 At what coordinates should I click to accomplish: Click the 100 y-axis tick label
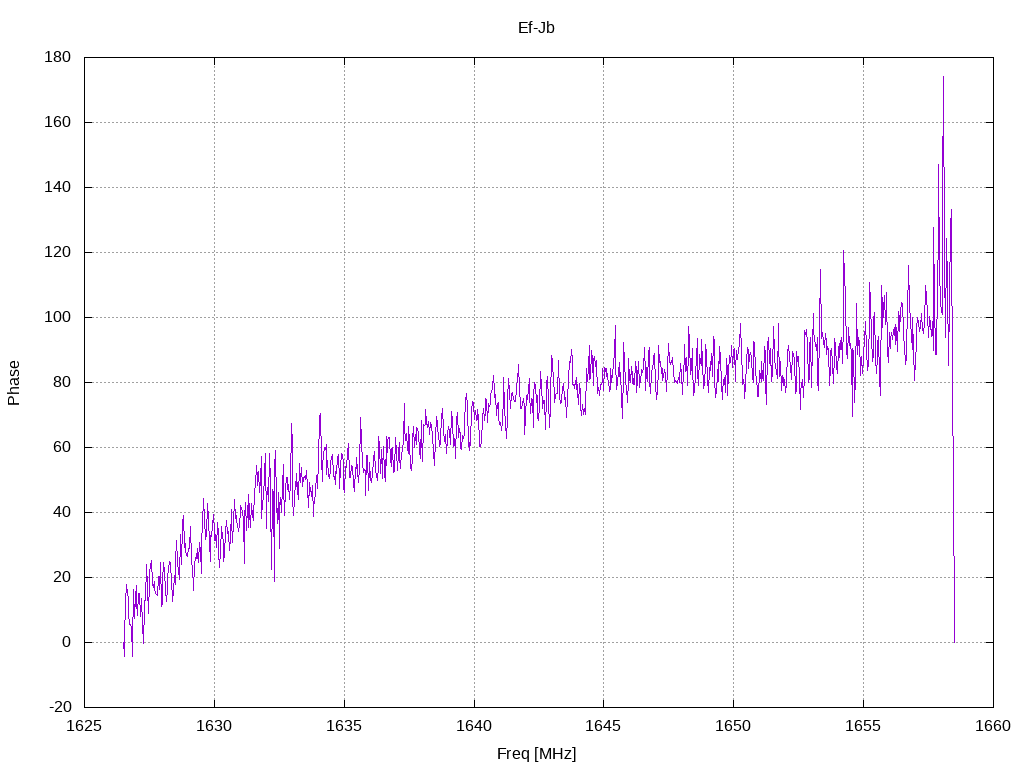[57, 317]
